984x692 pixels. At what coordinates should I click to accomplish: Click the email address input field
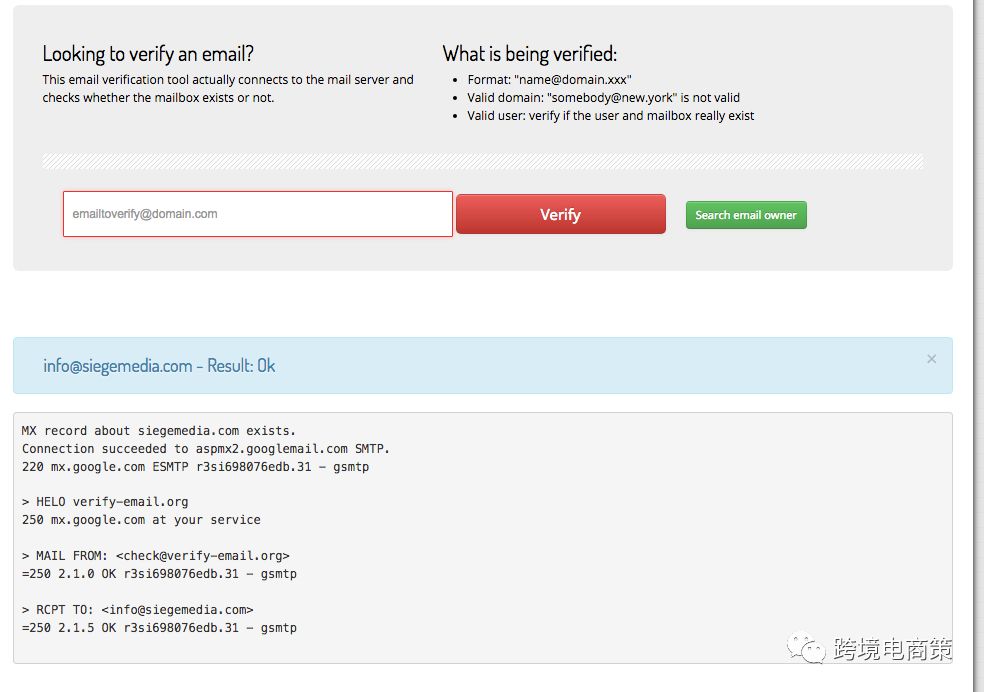coord(257,214)
